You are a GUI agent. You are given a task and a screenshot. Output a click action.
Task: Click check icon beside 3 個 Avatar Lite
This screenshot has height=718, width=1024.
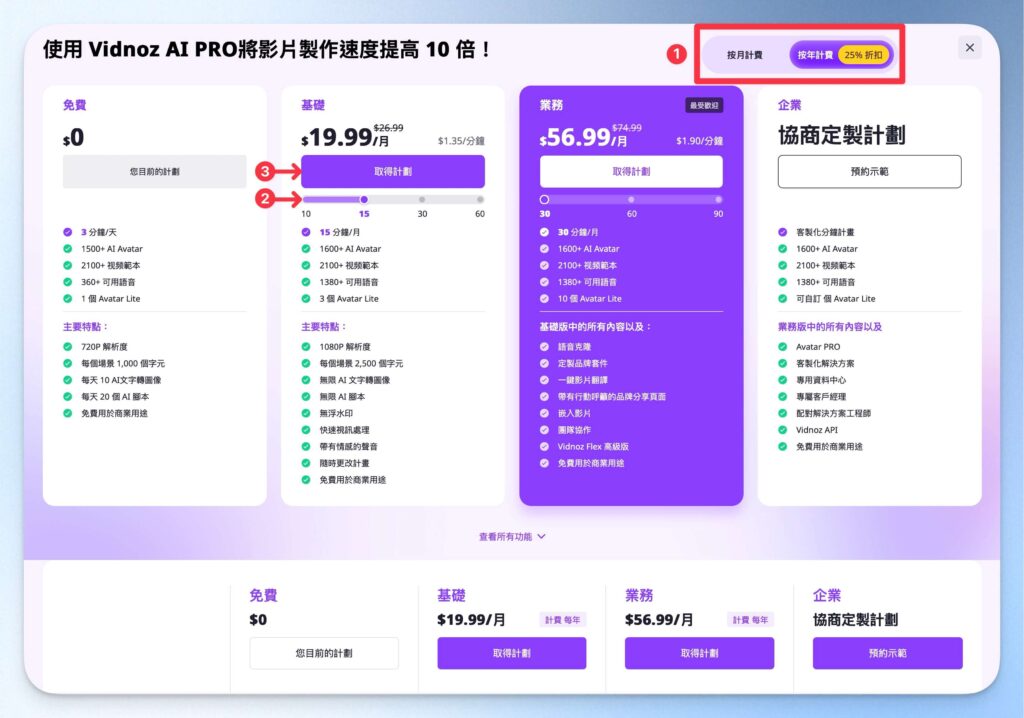click(x=306, y=299)
